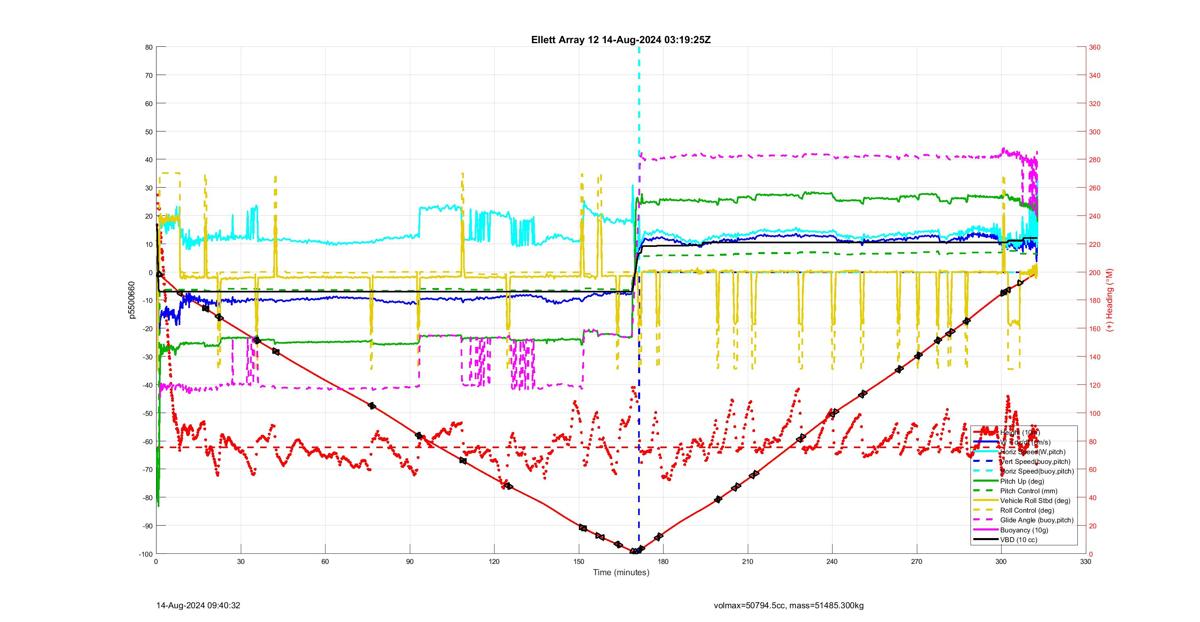Click the '(+) Heading (°M)' right axis label

[x=1110, y=300]
